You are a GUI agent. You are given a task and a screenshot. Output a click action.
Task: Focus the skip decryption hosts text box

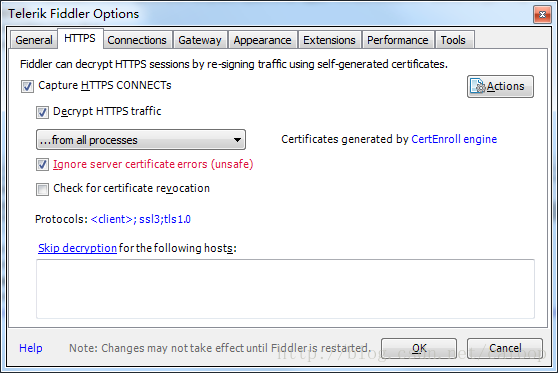[x=285, y=289]
